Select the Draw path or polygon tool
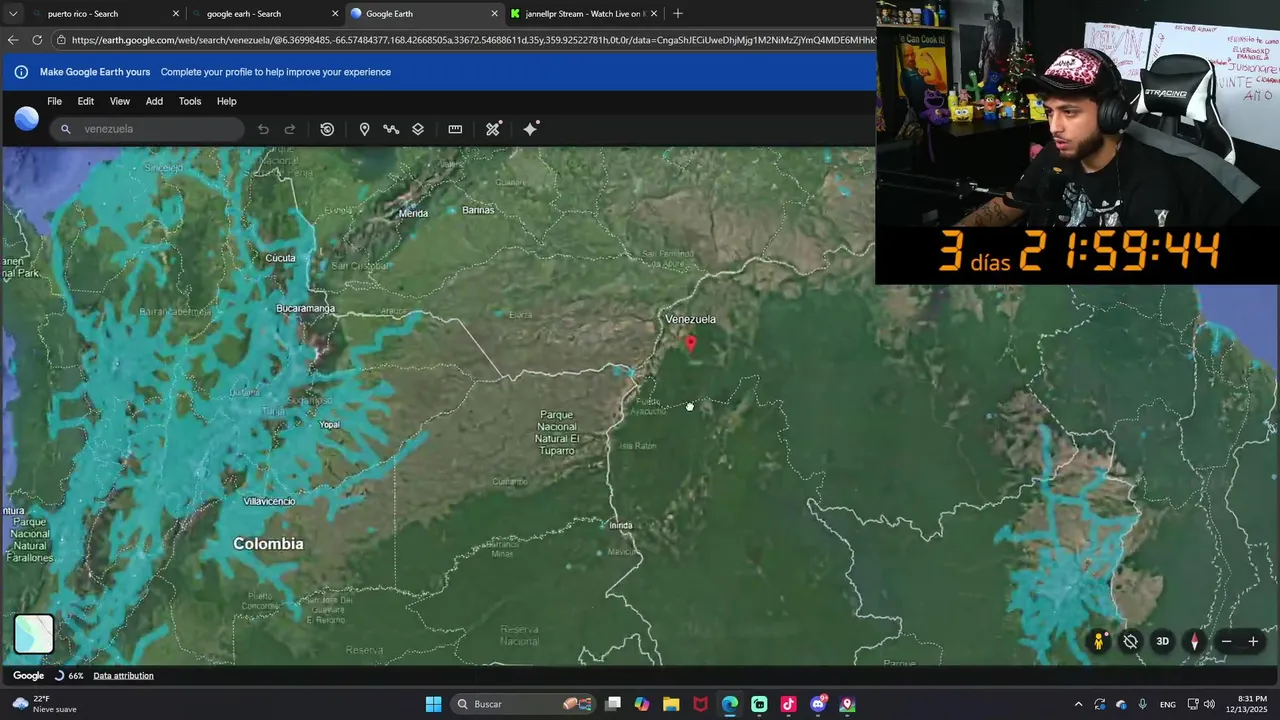The height and width of the screenshot is (720, 1280). [391, 129]
